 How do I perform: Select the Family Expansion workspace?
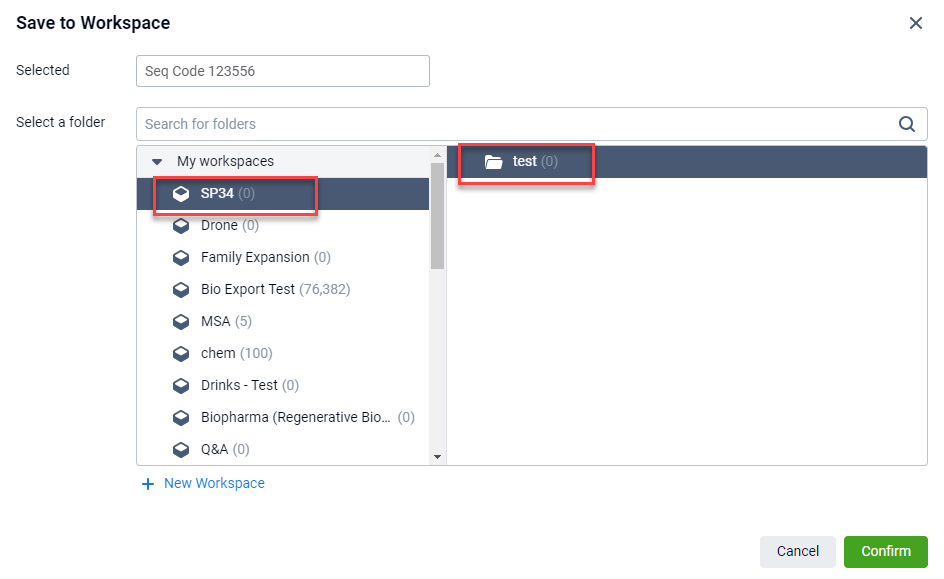(255, 258)
